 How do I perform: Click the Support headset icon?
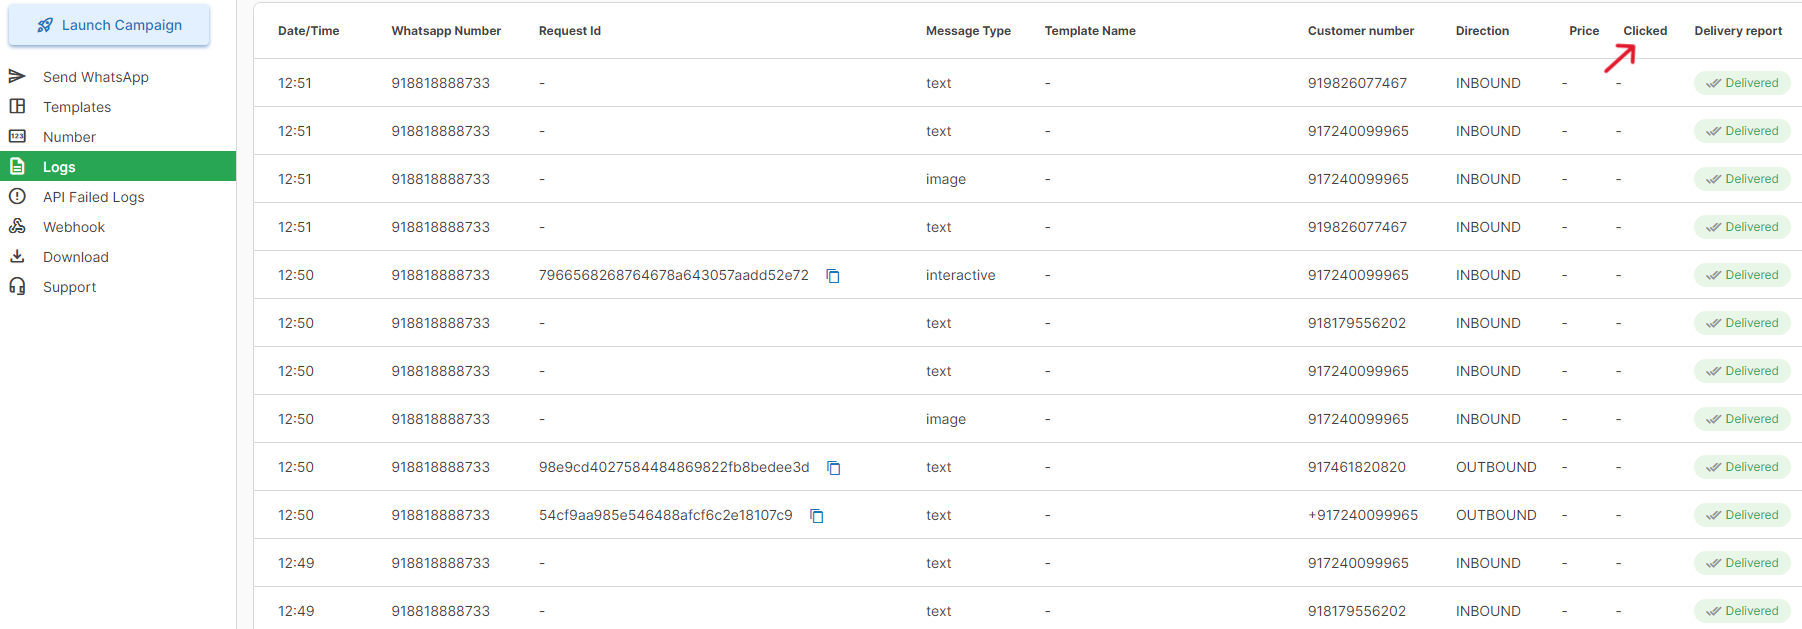(17, 286)
